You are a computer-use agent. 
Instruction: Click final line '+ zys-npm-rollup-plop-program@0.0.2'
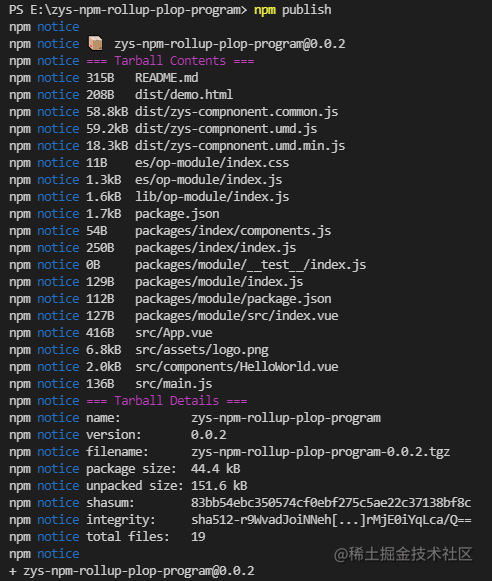click(132, 571)
